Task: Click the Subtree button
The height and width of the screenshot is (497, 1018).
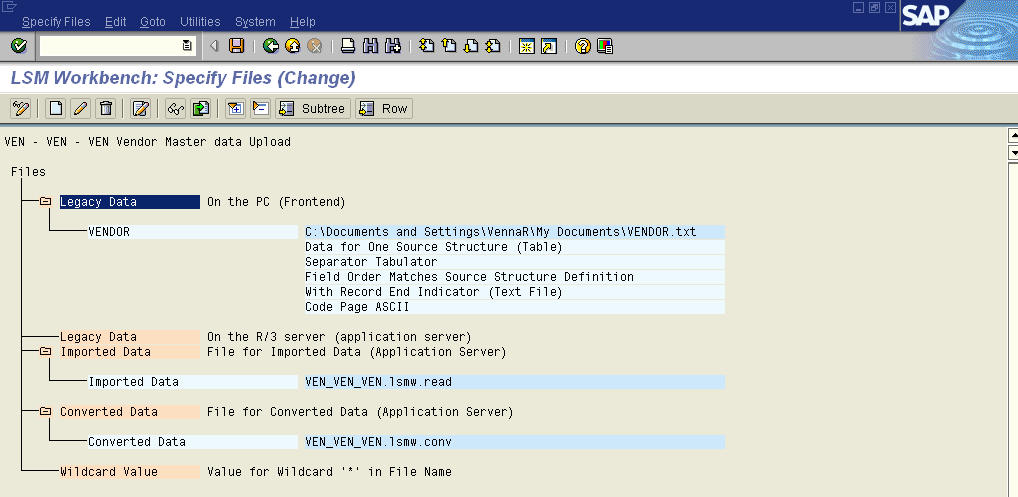Action: (313, 108)
